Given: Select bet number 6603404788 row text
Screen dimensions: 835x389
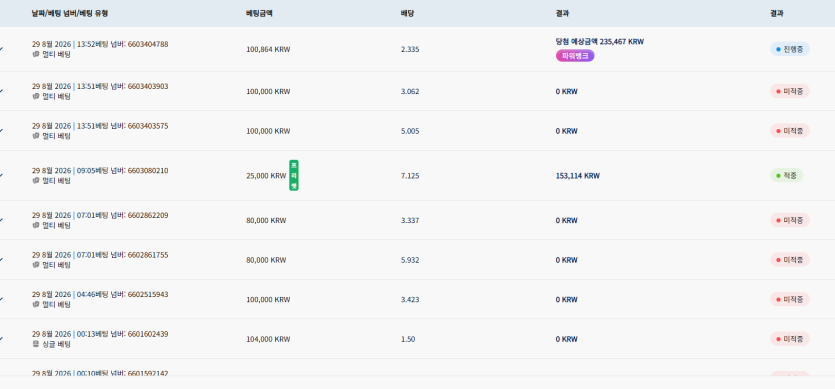Looking at the screenshot, I should point(100,44).
